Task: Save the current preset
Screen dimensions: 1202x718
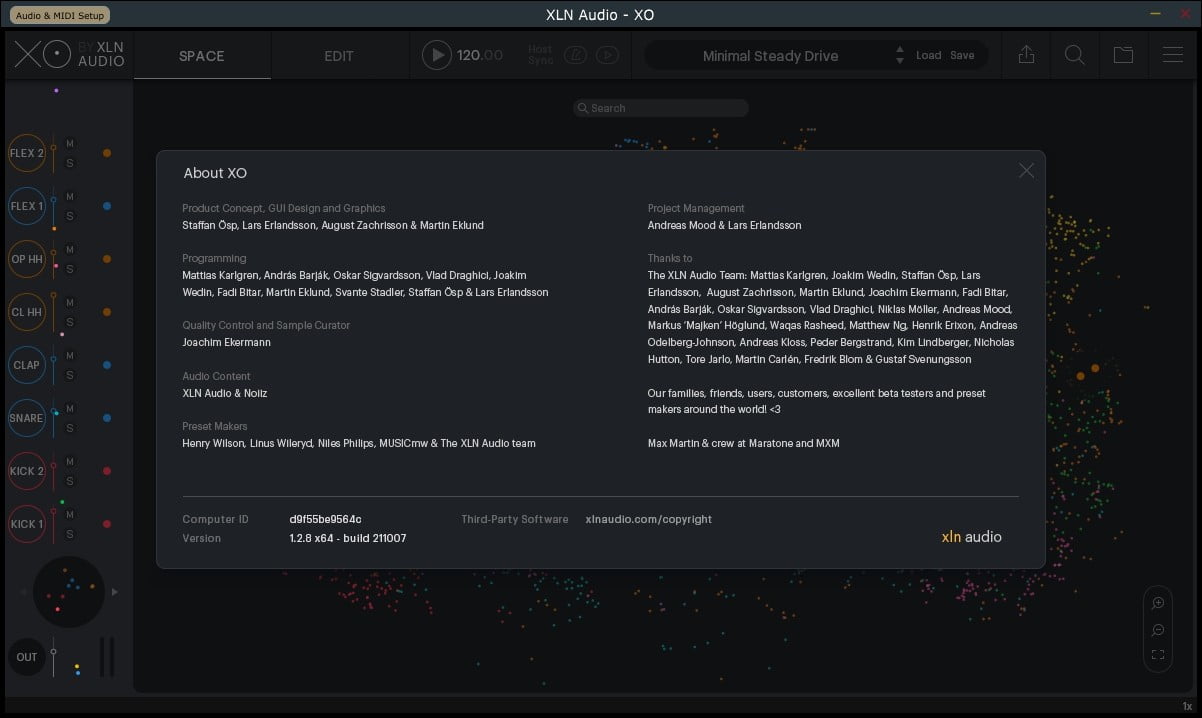Action: (x=962, y=56)
